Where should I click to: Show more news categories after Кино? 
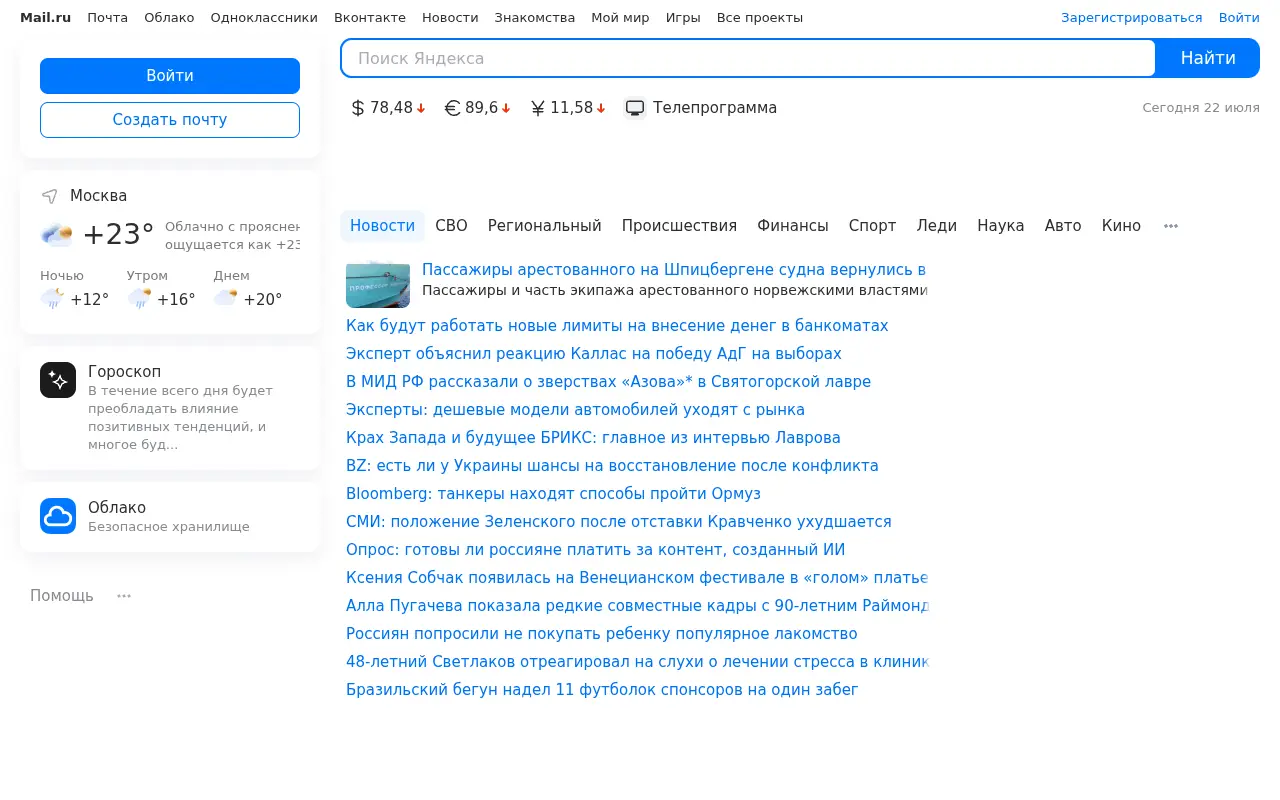pos(1171,226)
